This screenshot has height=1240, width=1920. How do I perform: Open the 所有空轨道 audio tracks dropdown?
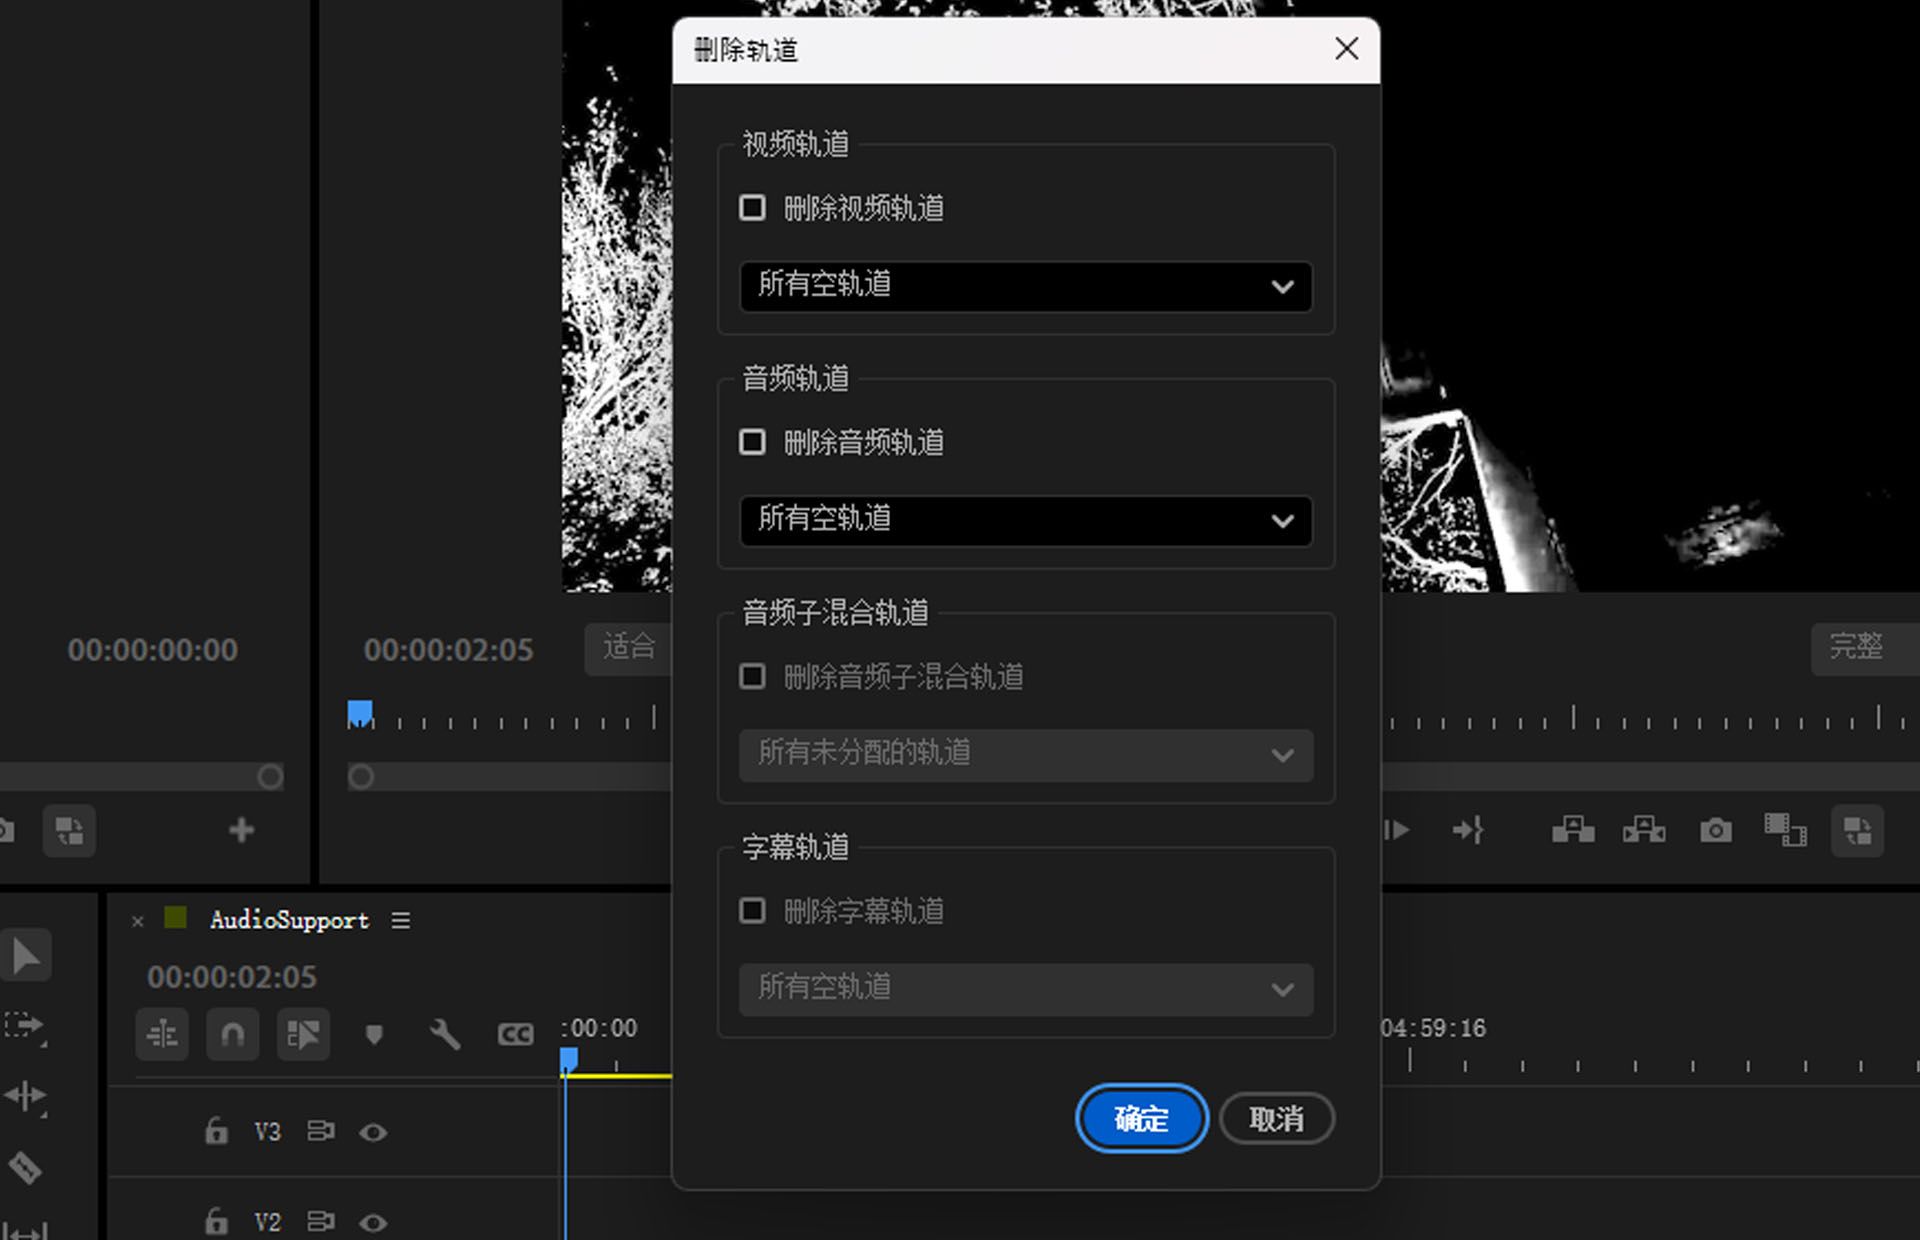tap(1025, 521)
